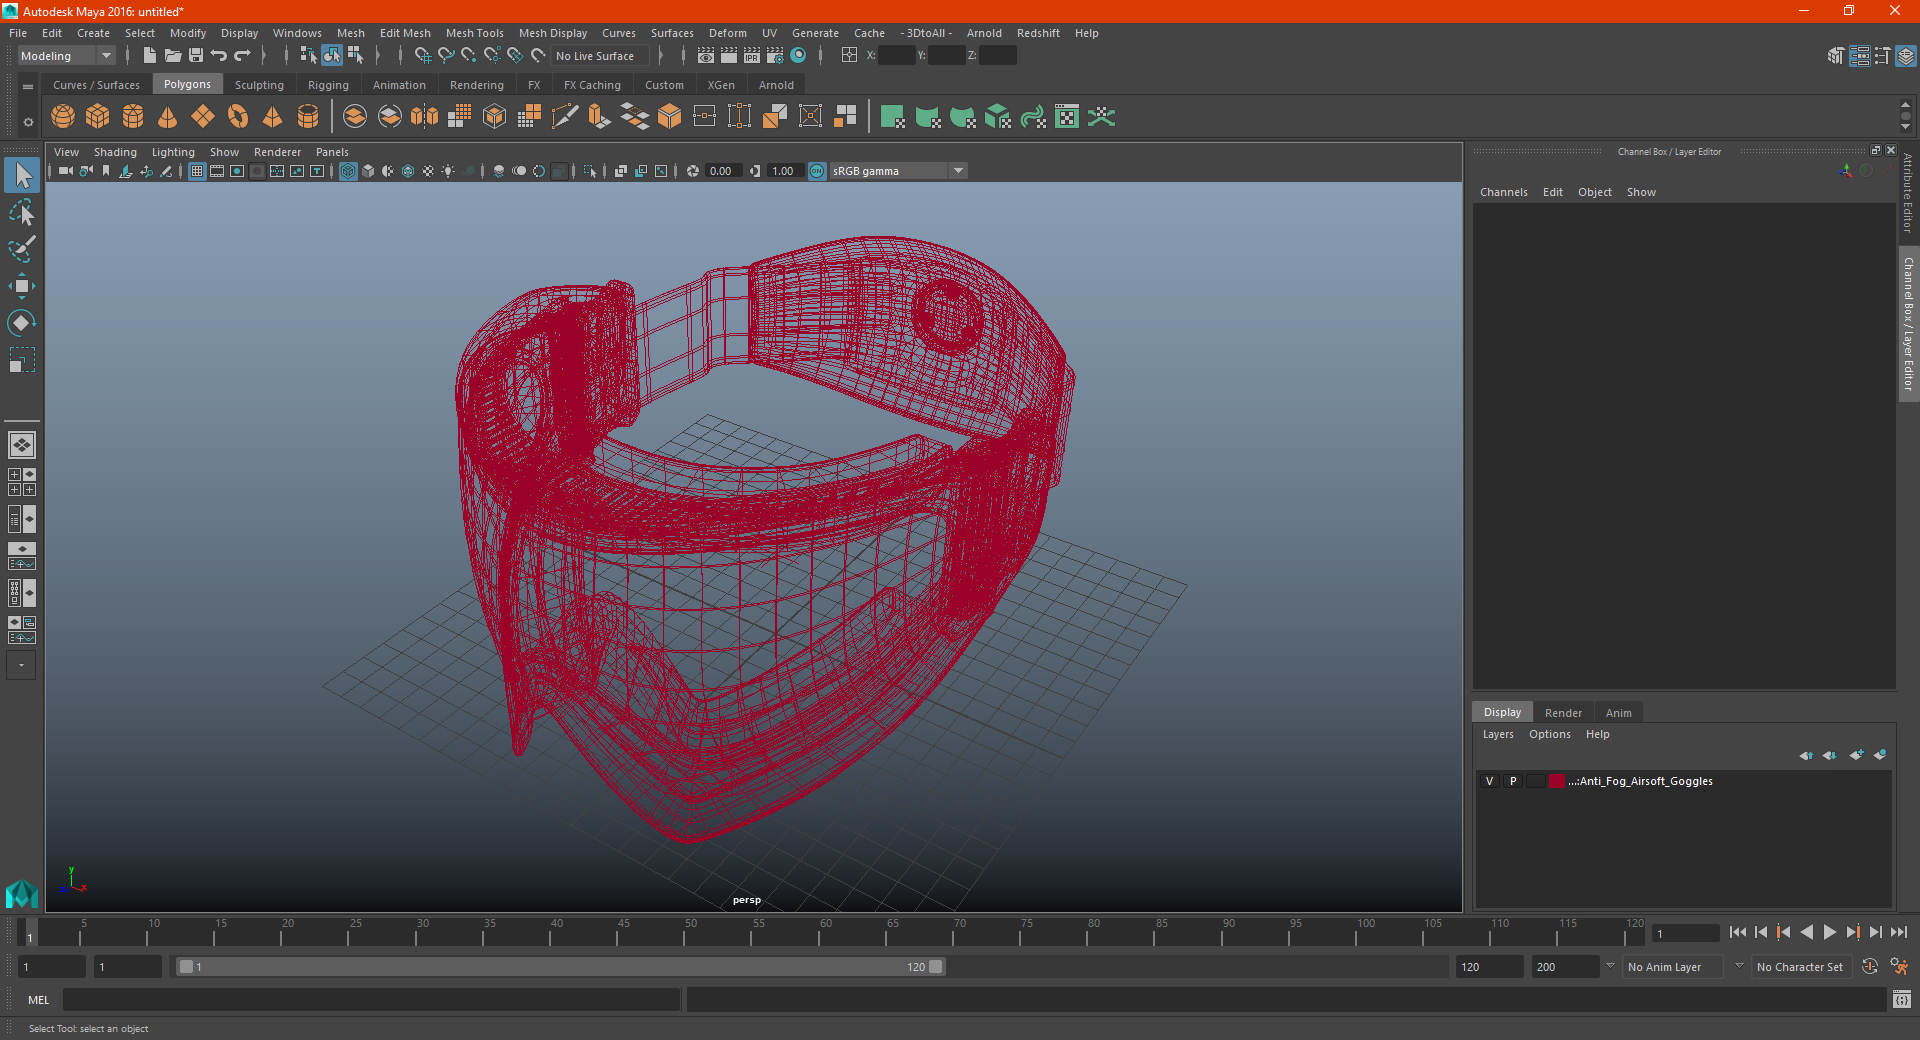Open the Edit Mesh menu
This screenshot has height=1040, width=1920.
tap(405, 33)
